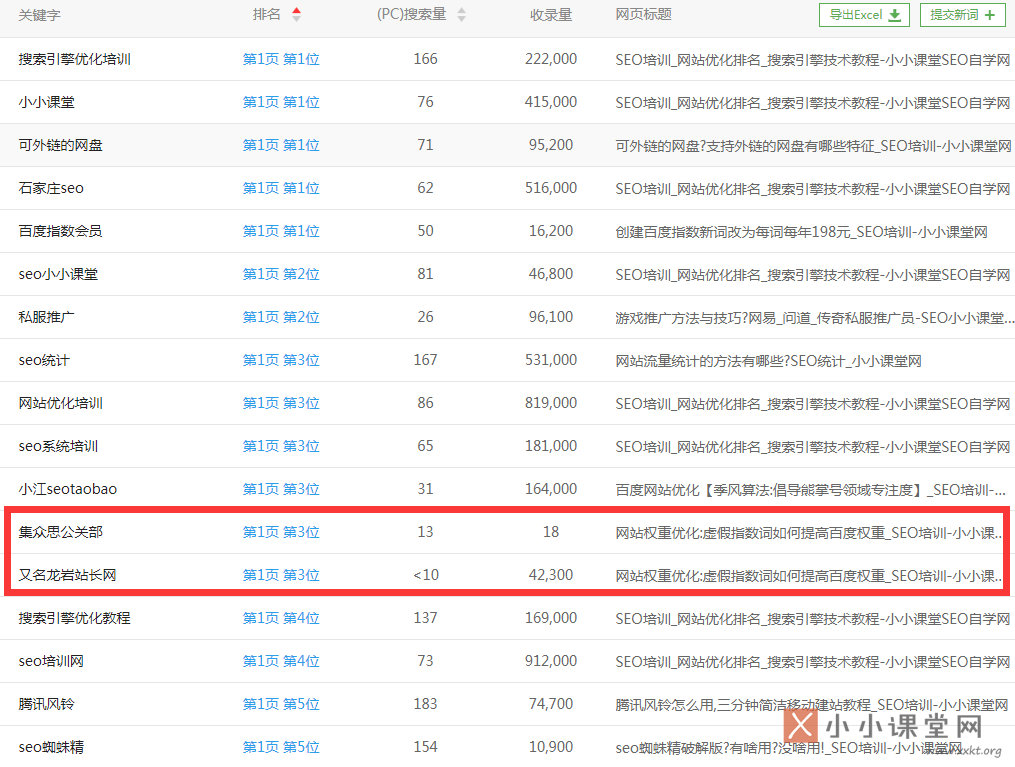Click search volume 183 for 腾讯风铃
Image resolution: width=1015 pixels, height=767 pixels.
tap(425, 704)
